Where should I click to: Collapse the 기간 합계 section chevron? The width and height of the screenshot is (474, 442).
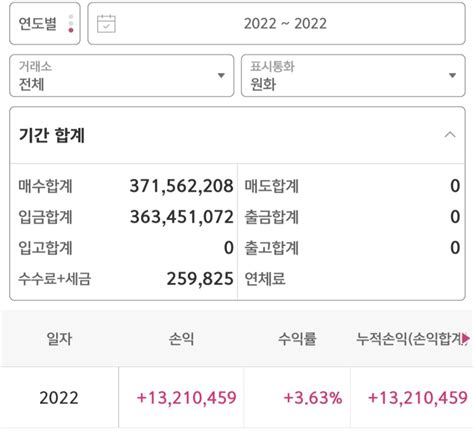click(450, 135)
